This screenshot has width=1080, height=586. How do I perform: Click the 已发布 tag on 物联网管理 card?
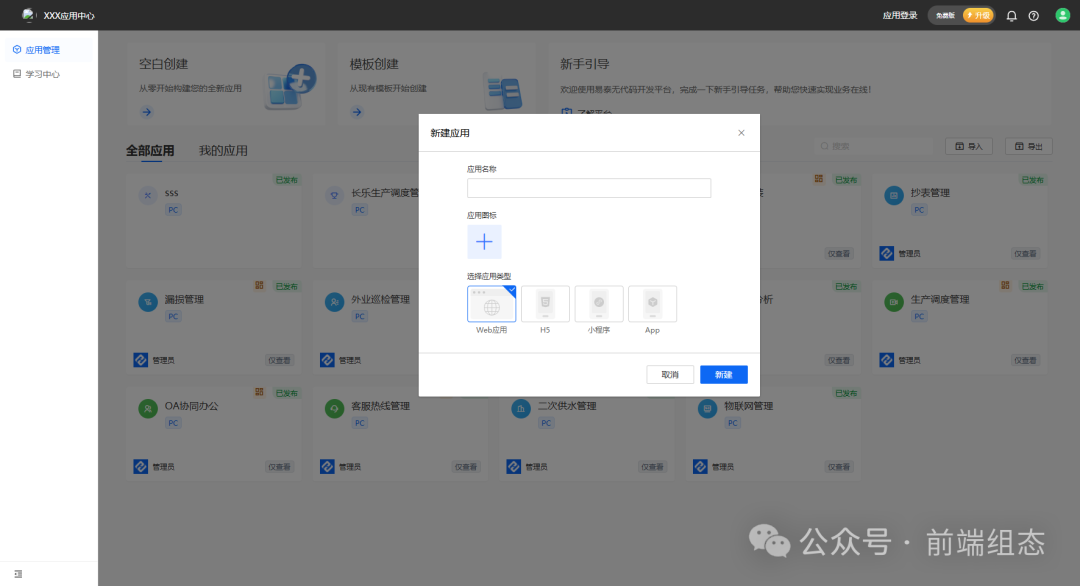(x=846, y=393)
